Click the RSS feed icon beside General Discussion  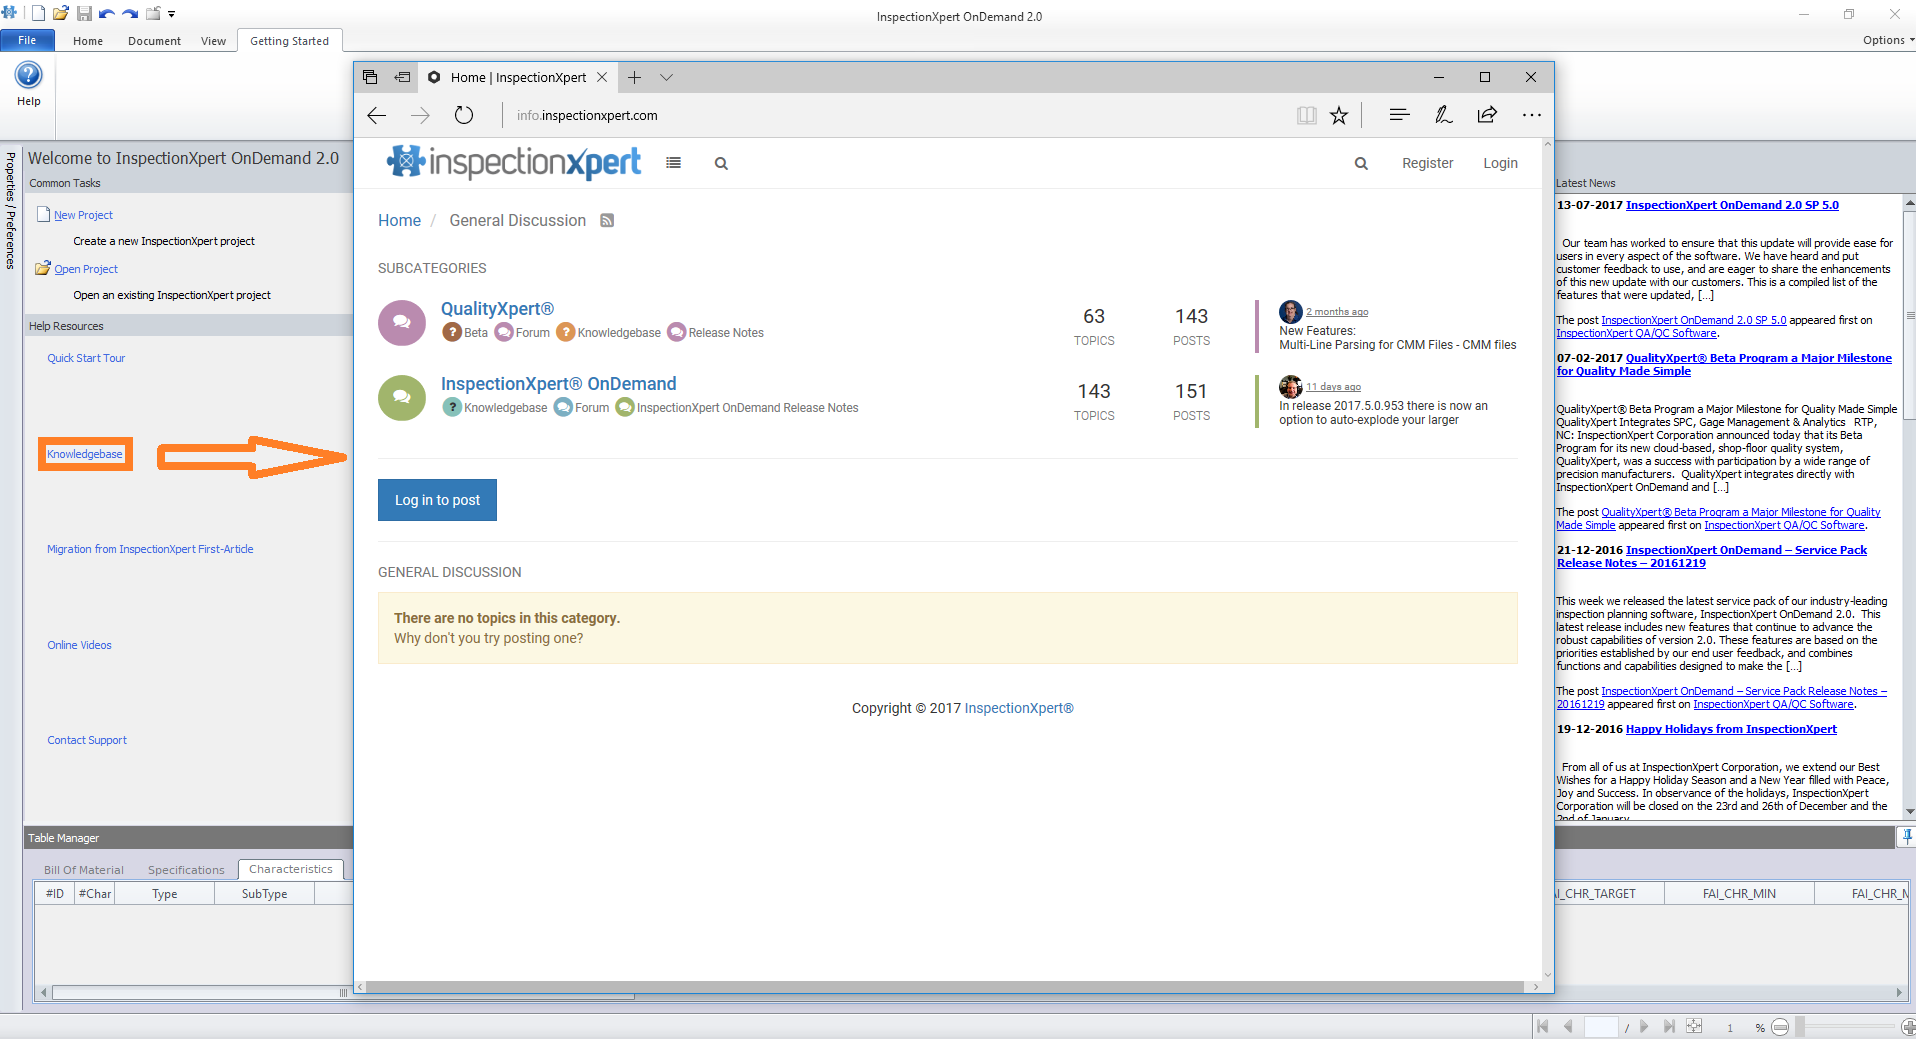[x=607, y=221]
